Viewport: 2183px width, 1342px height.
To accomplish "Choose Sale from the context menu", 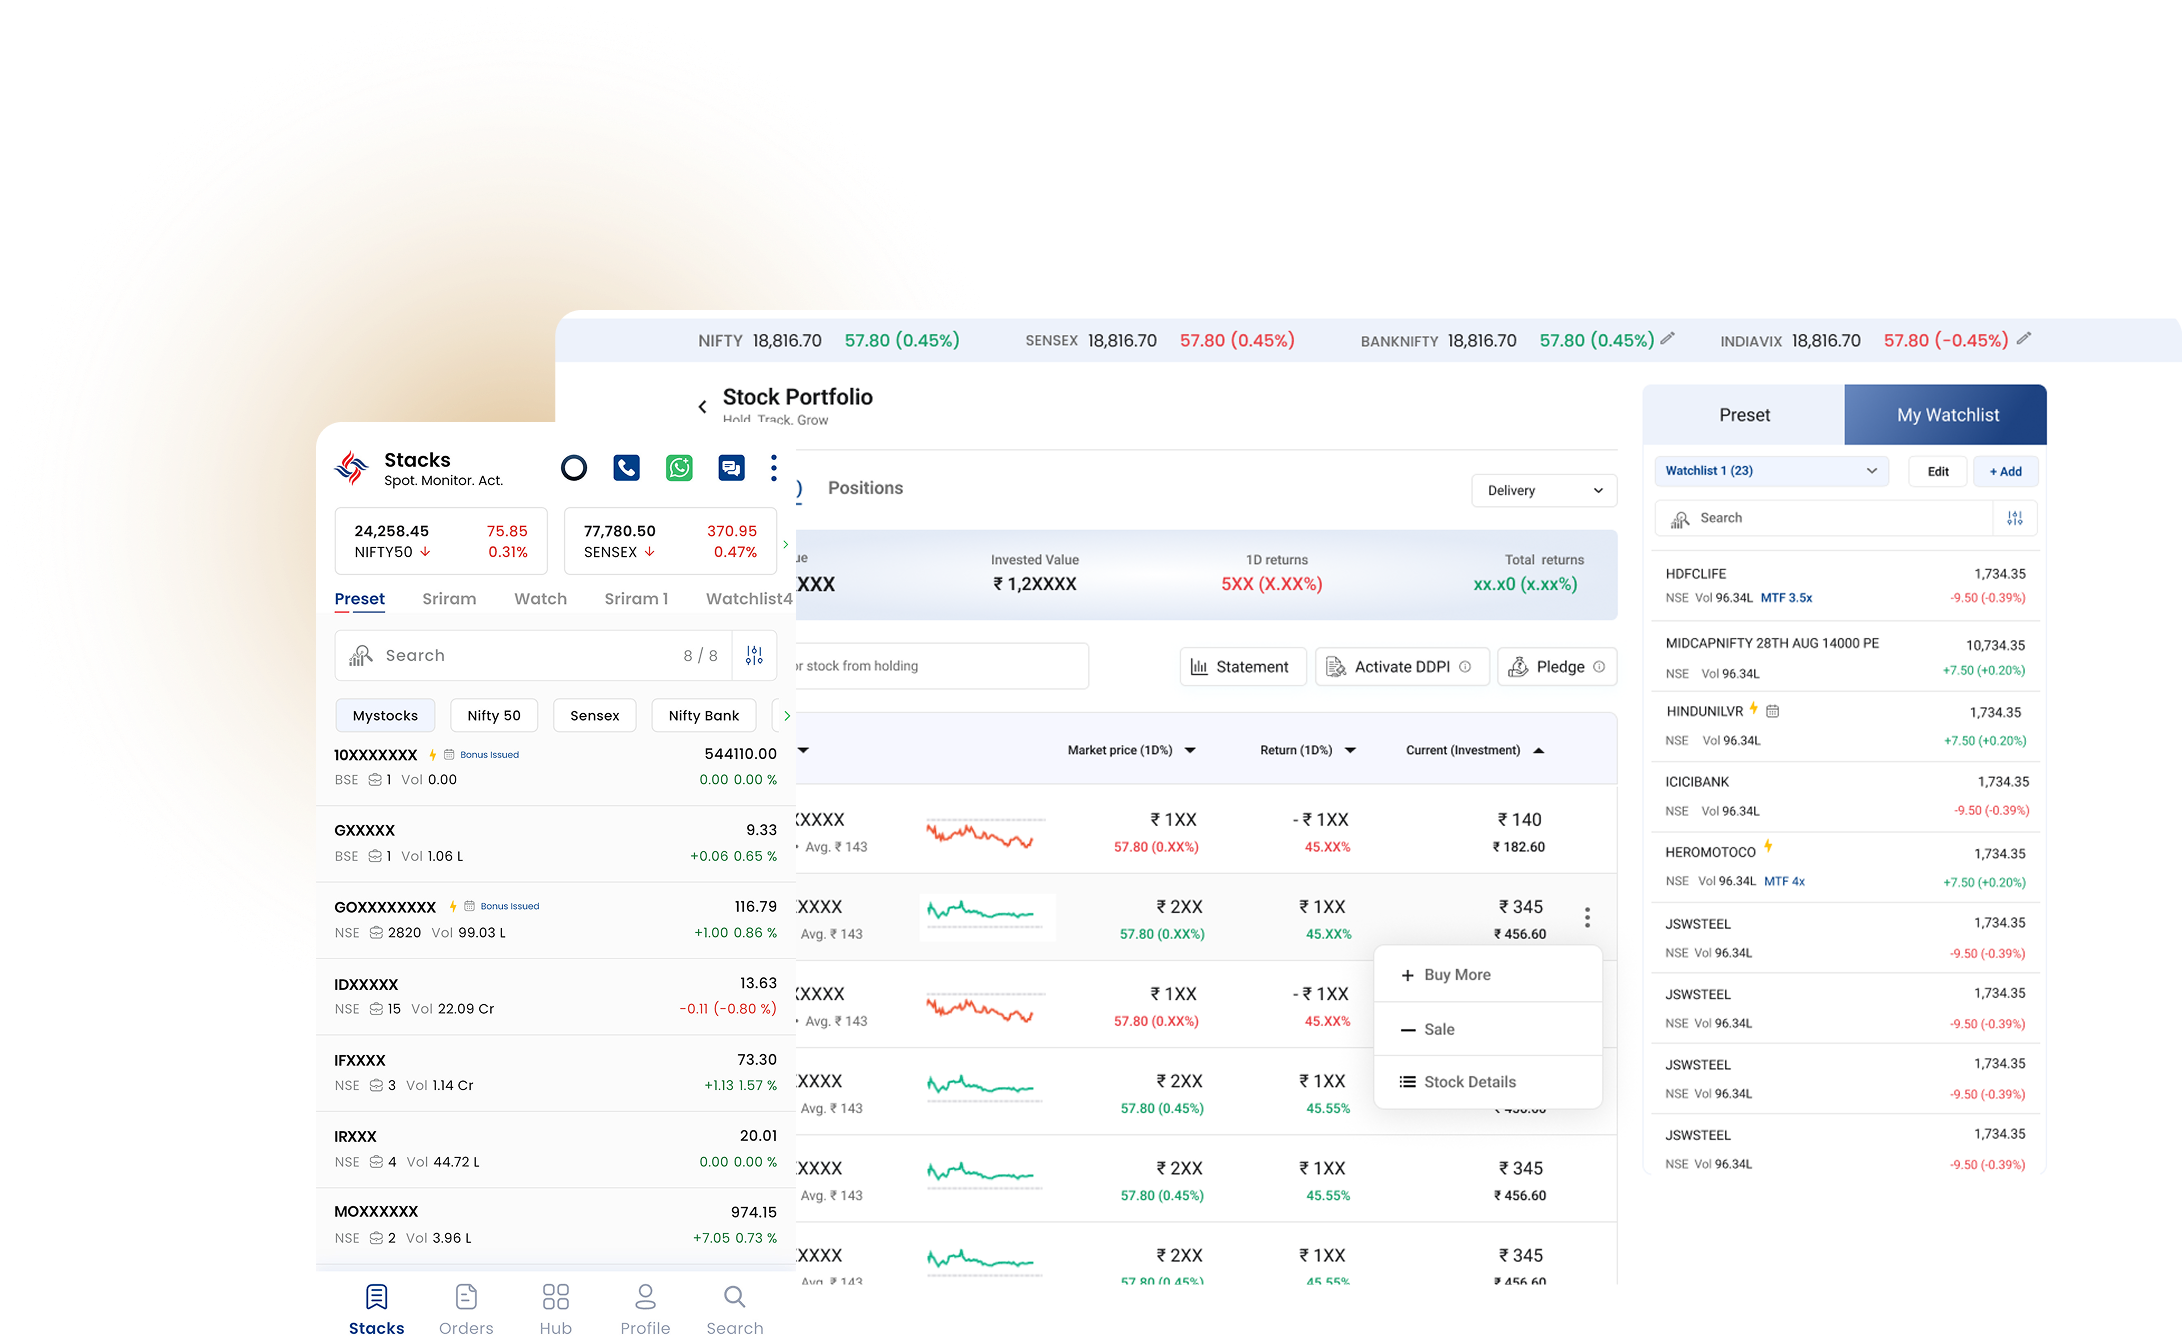I will coord(1488,1029).
